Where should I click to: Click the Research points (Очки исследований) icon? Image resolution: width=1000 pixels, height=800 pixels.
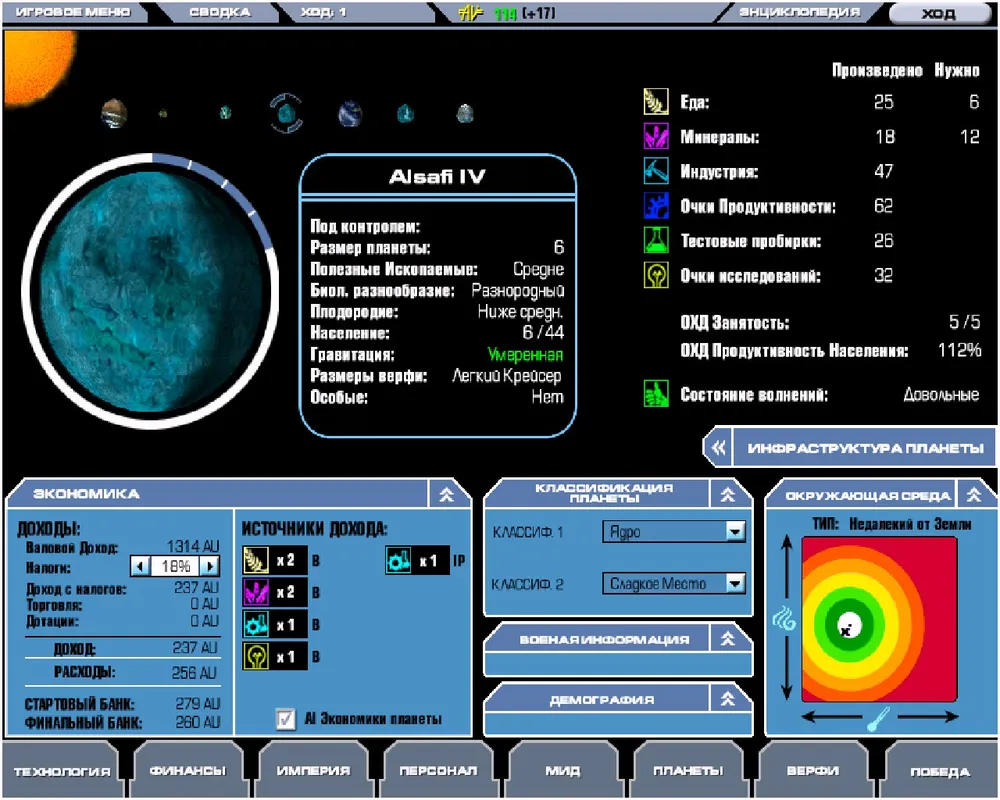[x=655, y=275]
